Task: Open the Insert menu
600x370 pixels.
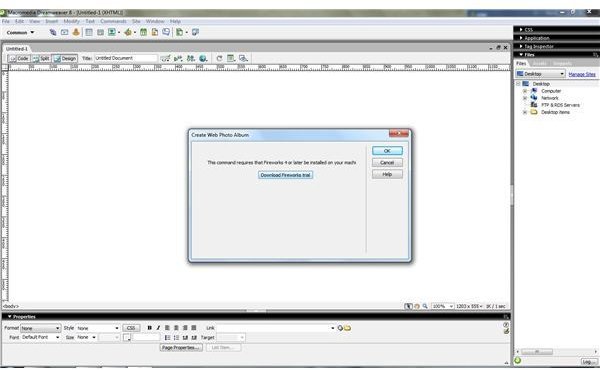Action: (51, 21)
